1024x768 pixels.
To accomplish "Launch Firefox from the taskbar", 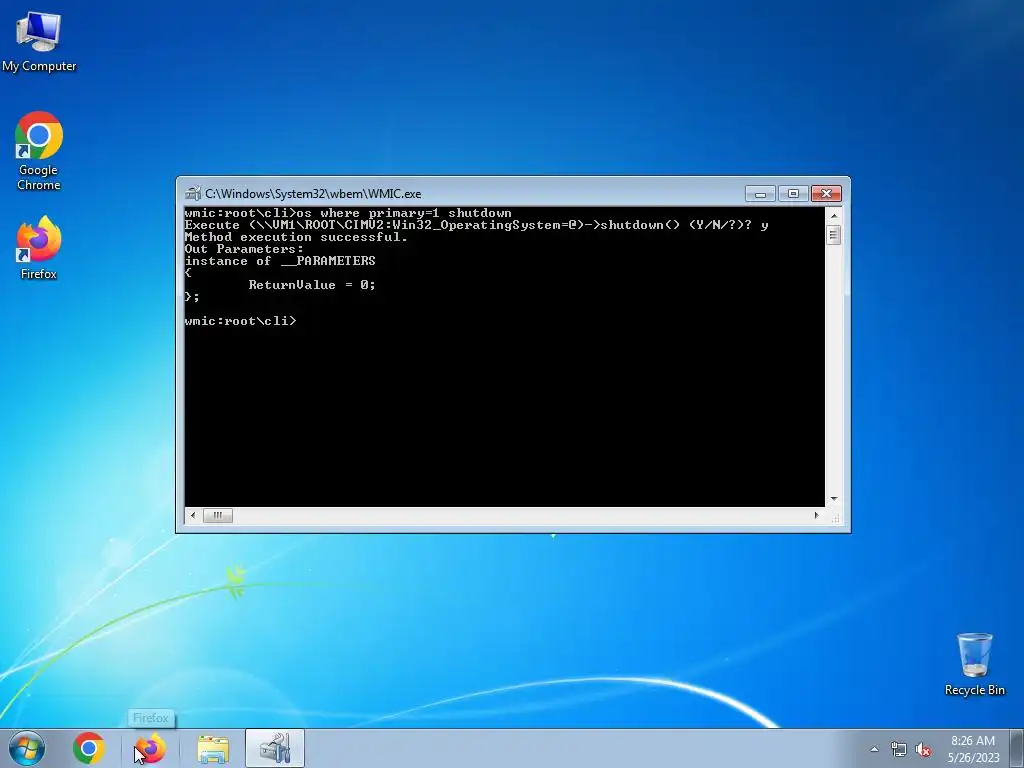I will pos(150,748).
